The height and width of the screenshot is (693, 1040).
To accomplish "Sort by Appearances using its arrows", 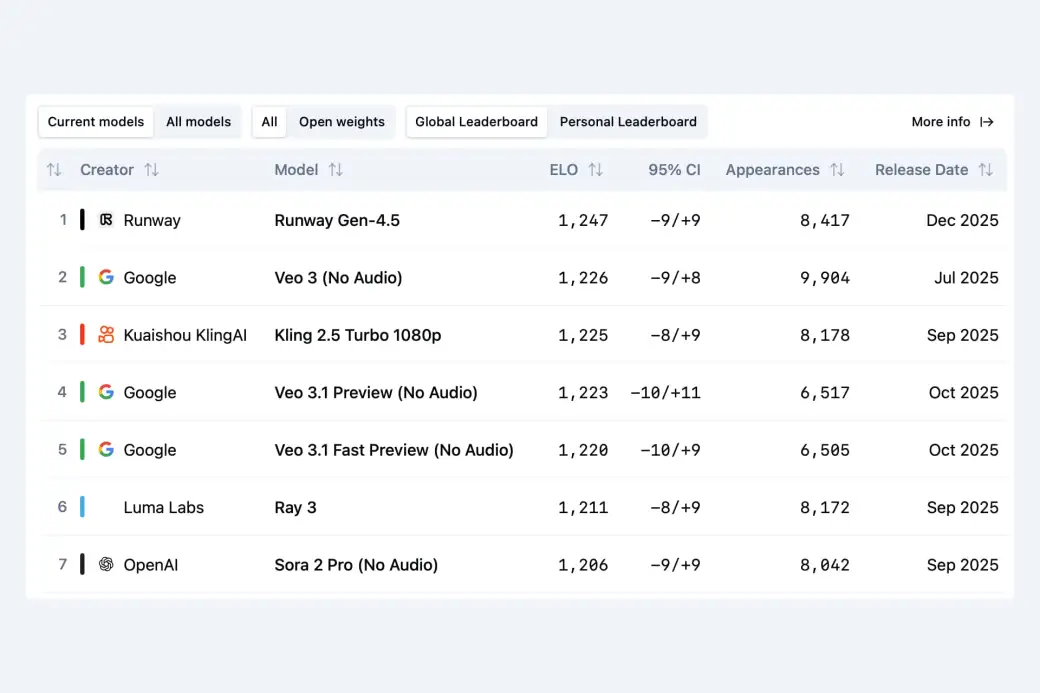I will [x=837, y=170].
